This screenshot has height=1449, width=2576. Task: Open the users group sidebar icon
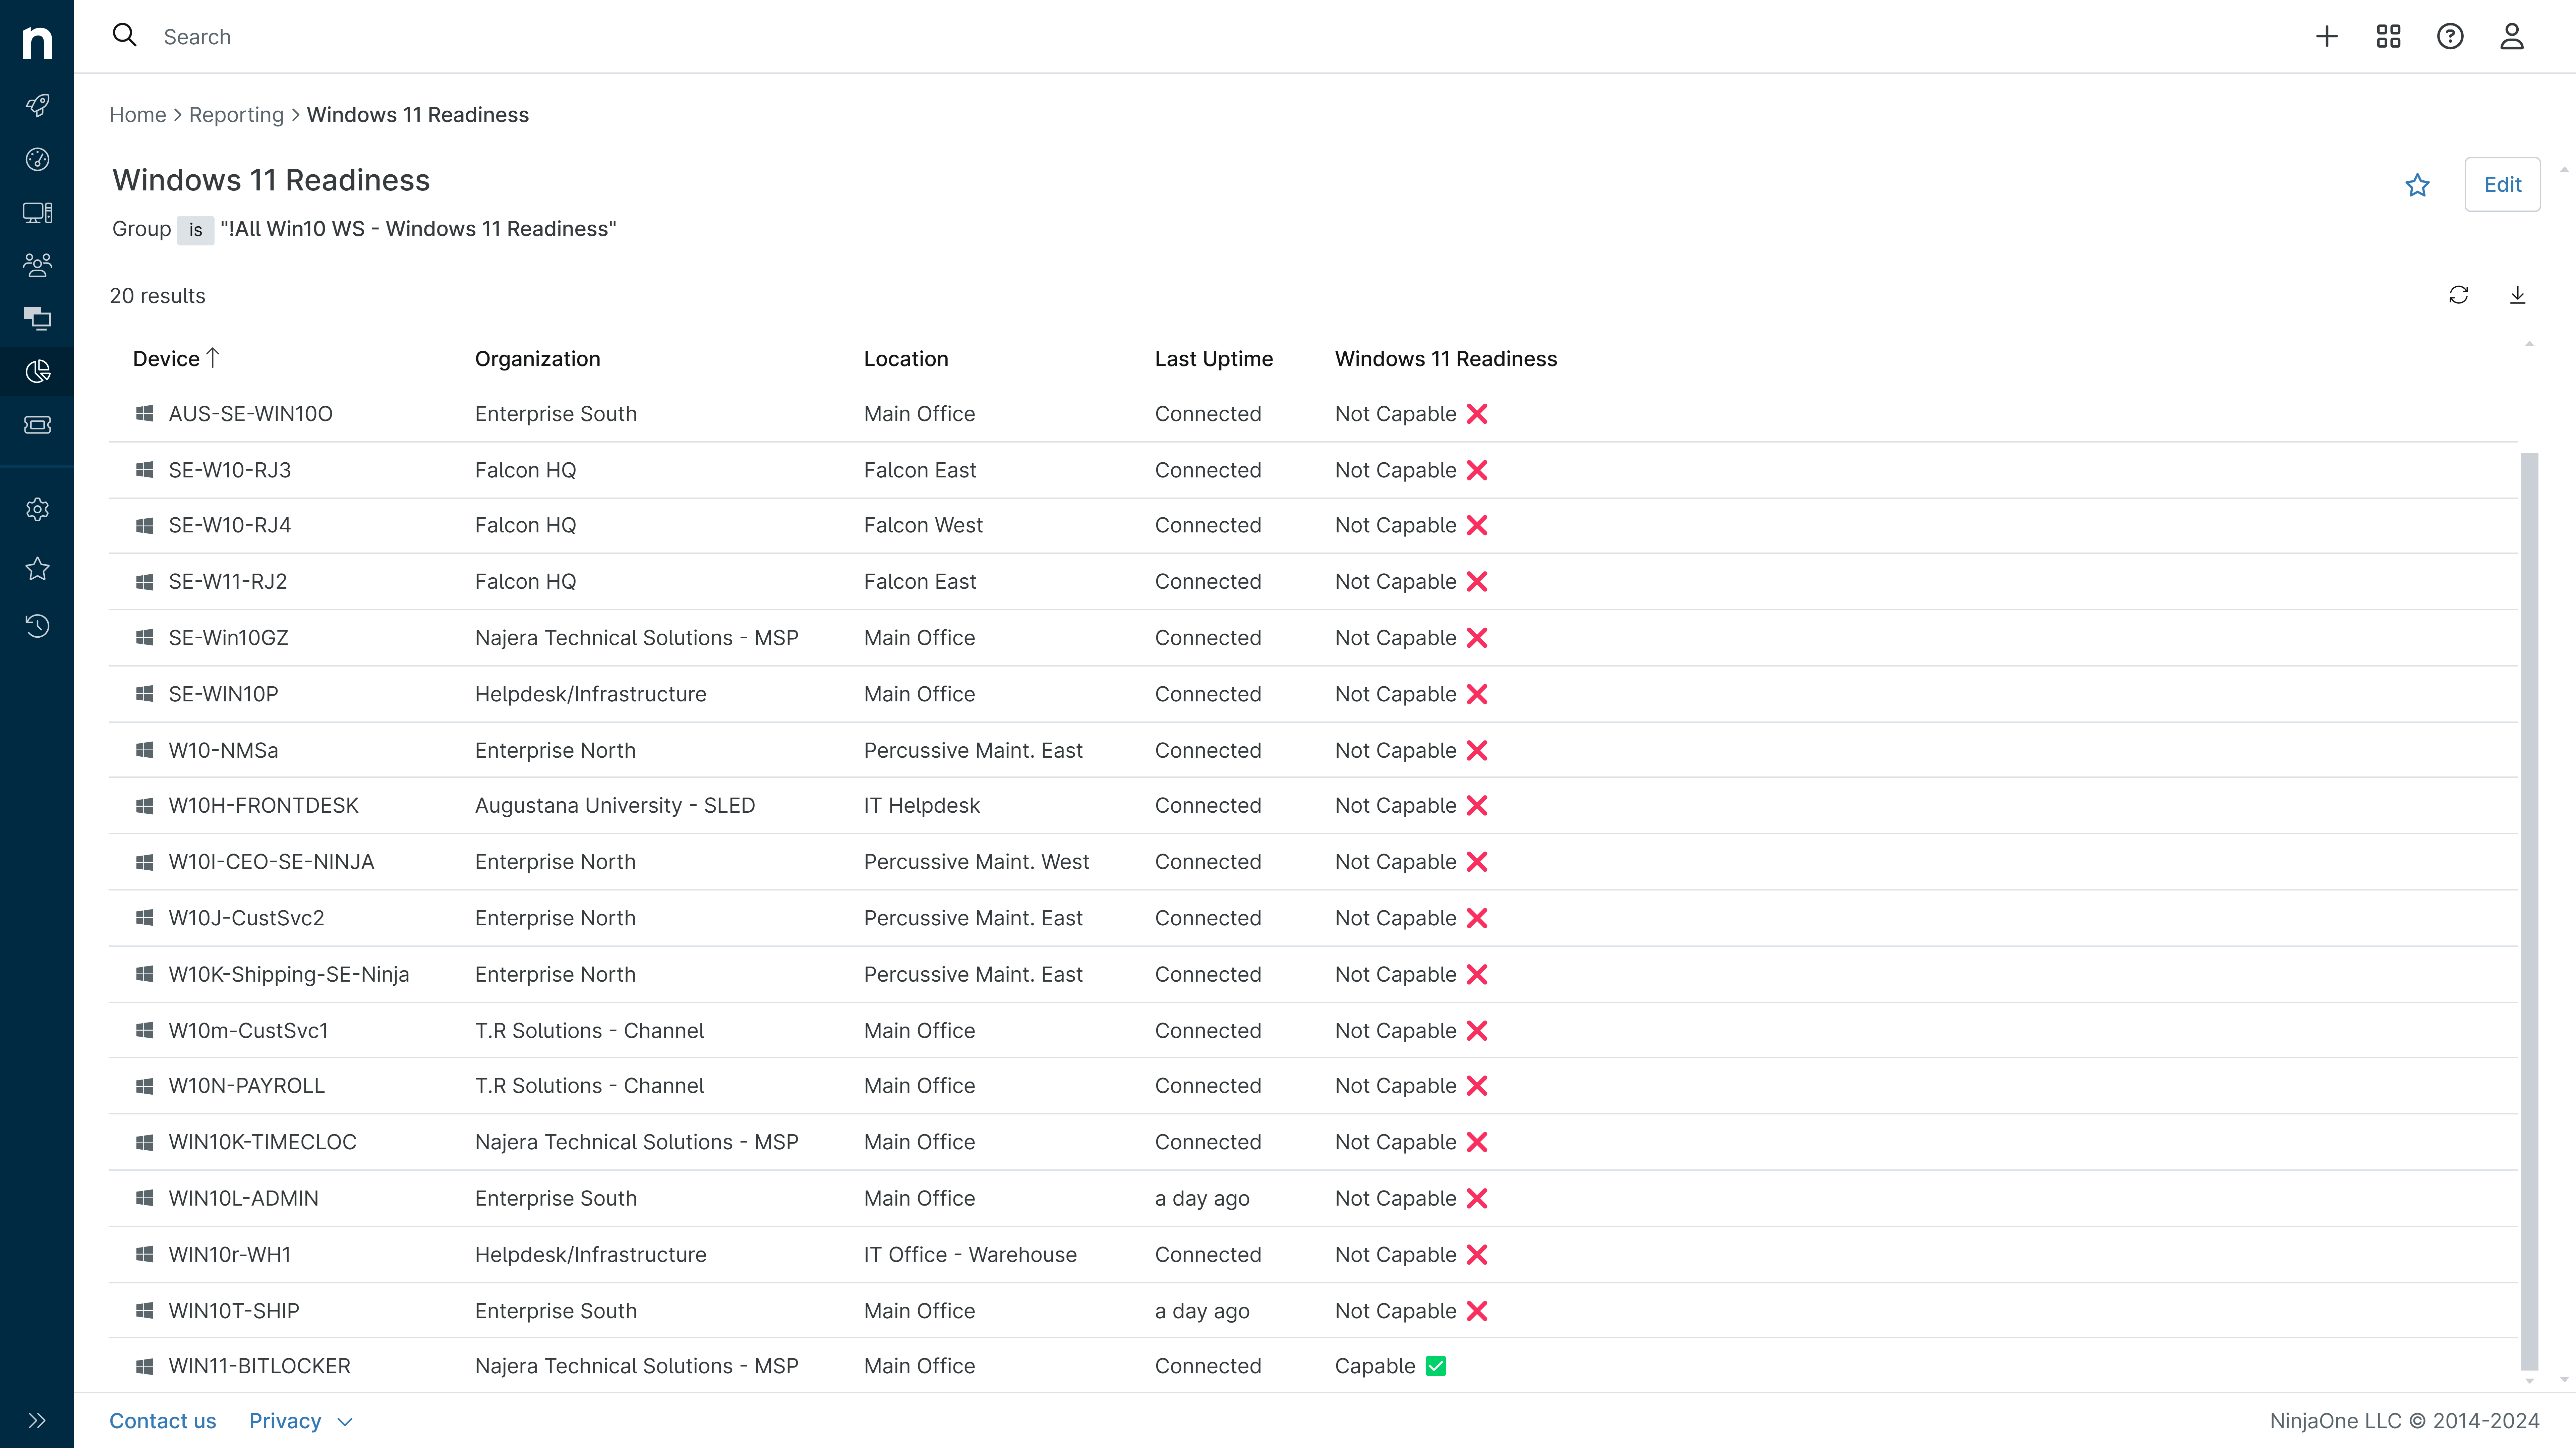37,265
